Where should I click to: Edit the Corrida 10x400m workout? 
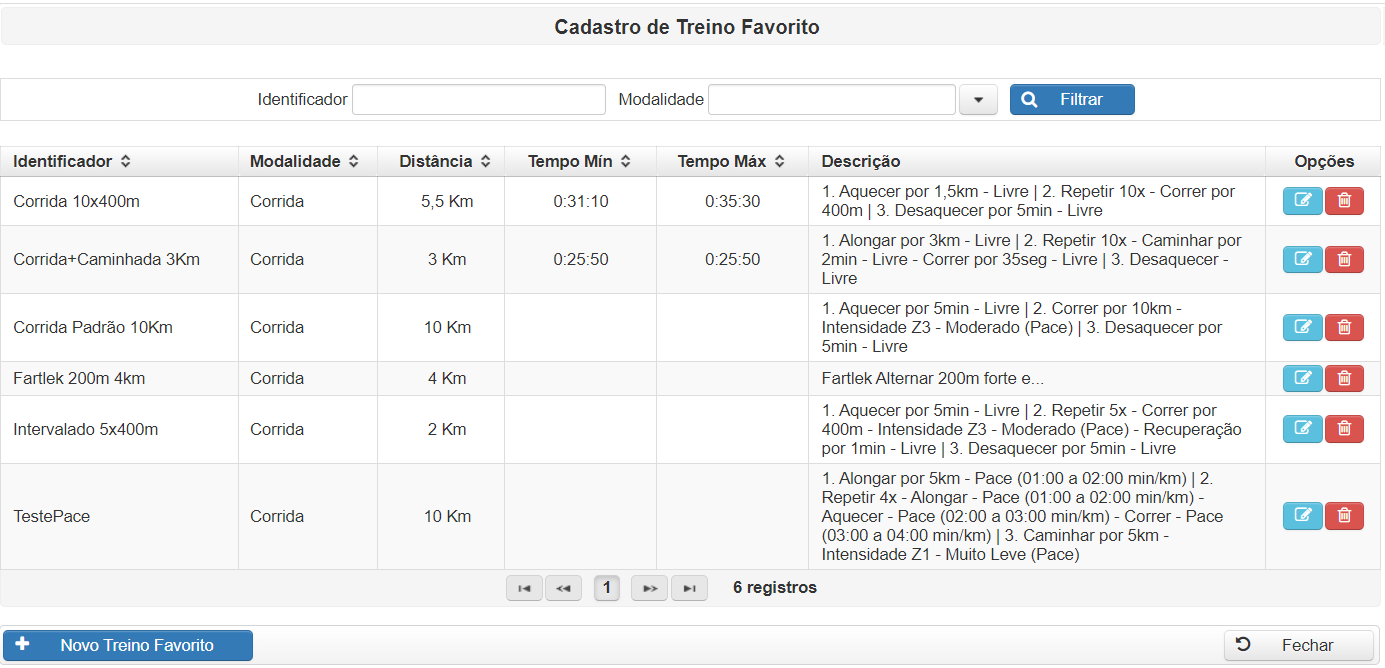tap(1302, 201)
